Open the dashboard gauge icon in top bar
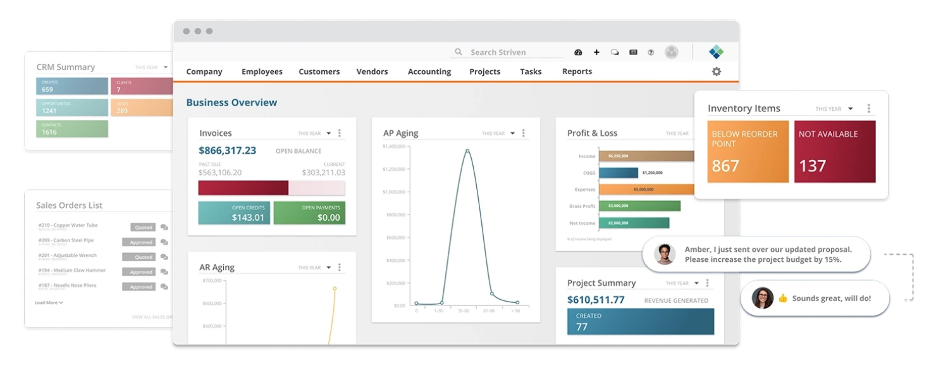 click(x=578, y=53)
